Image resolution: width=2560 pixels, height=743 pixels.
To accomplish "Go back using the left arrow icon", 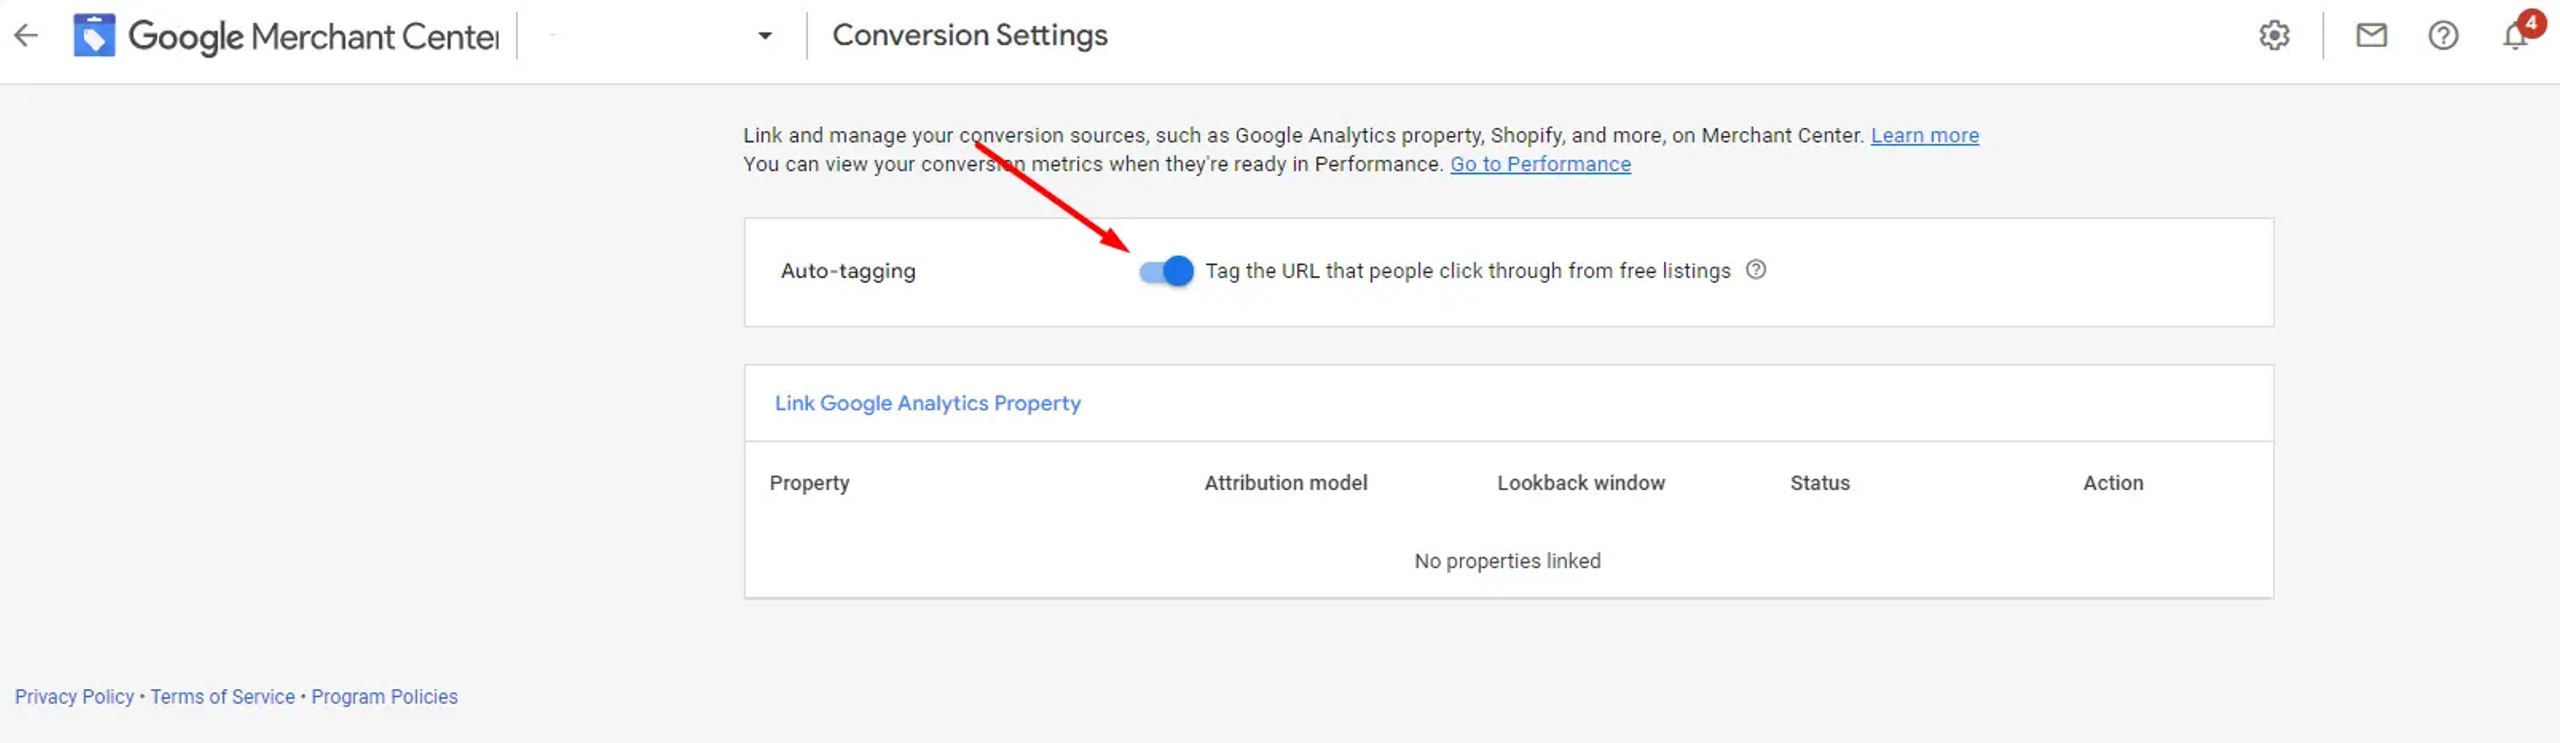I will pos(26,36).
